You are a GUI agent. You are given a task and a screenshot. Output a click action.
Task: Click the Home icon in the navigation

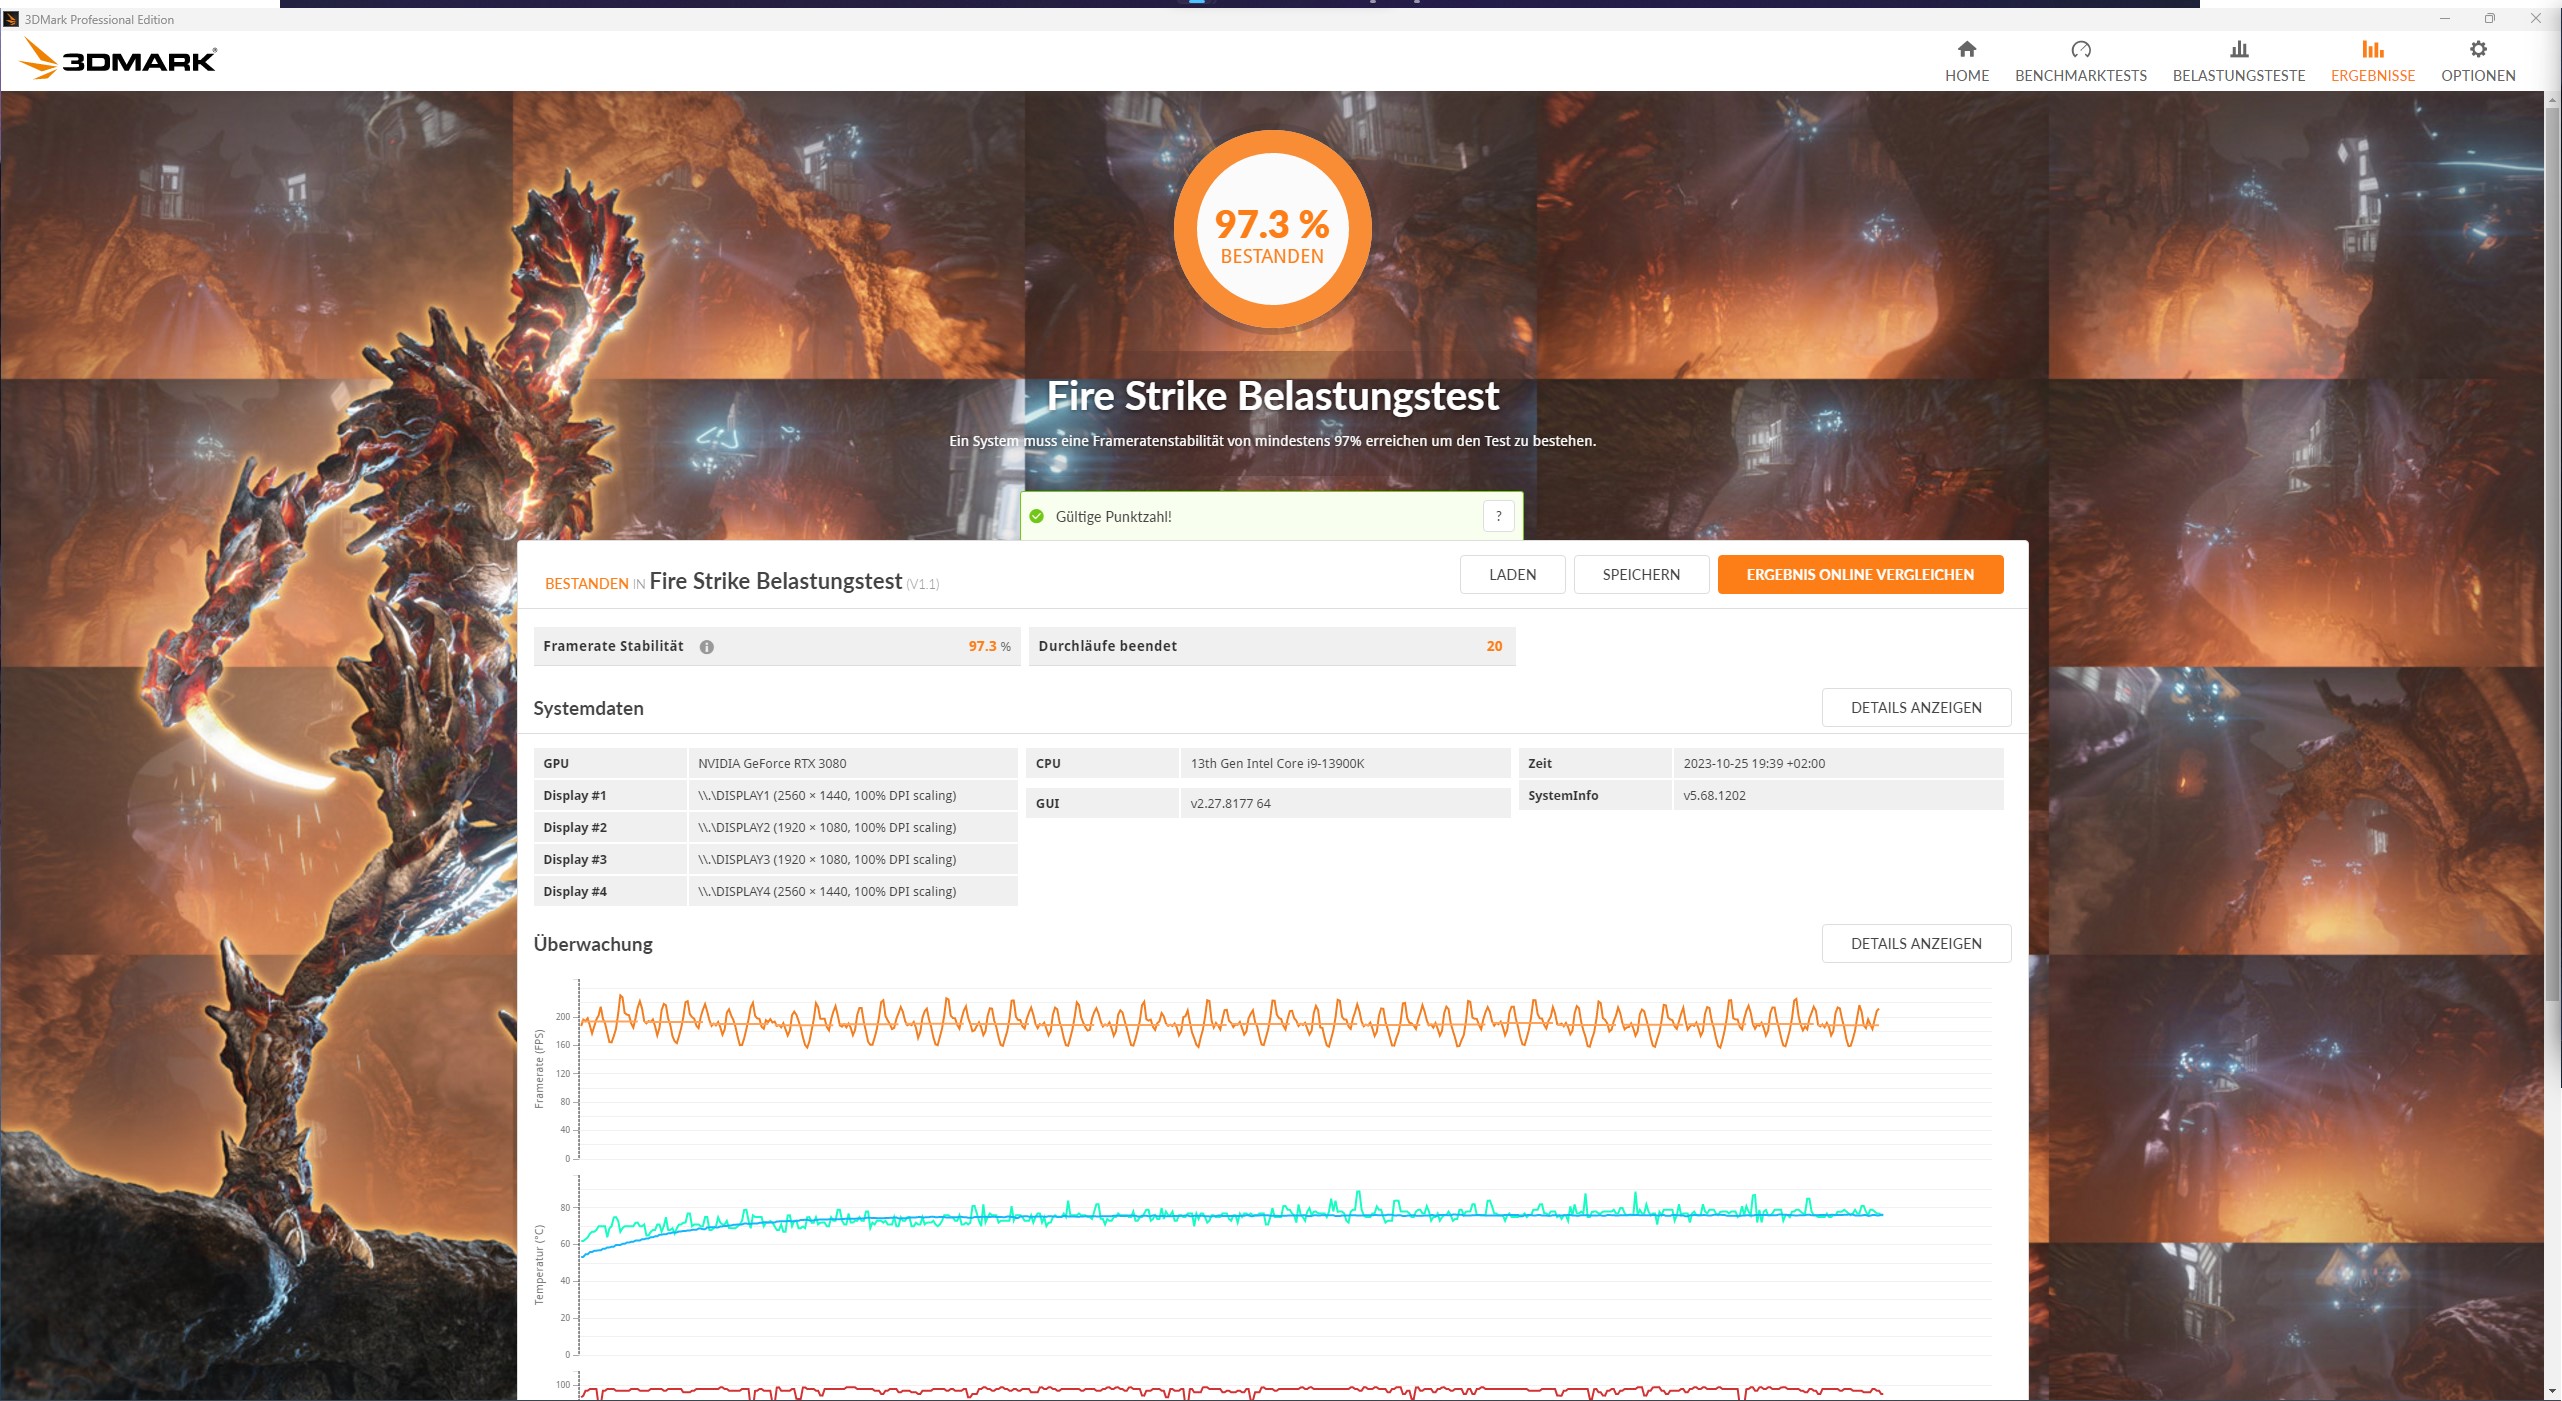[1966, 50]
